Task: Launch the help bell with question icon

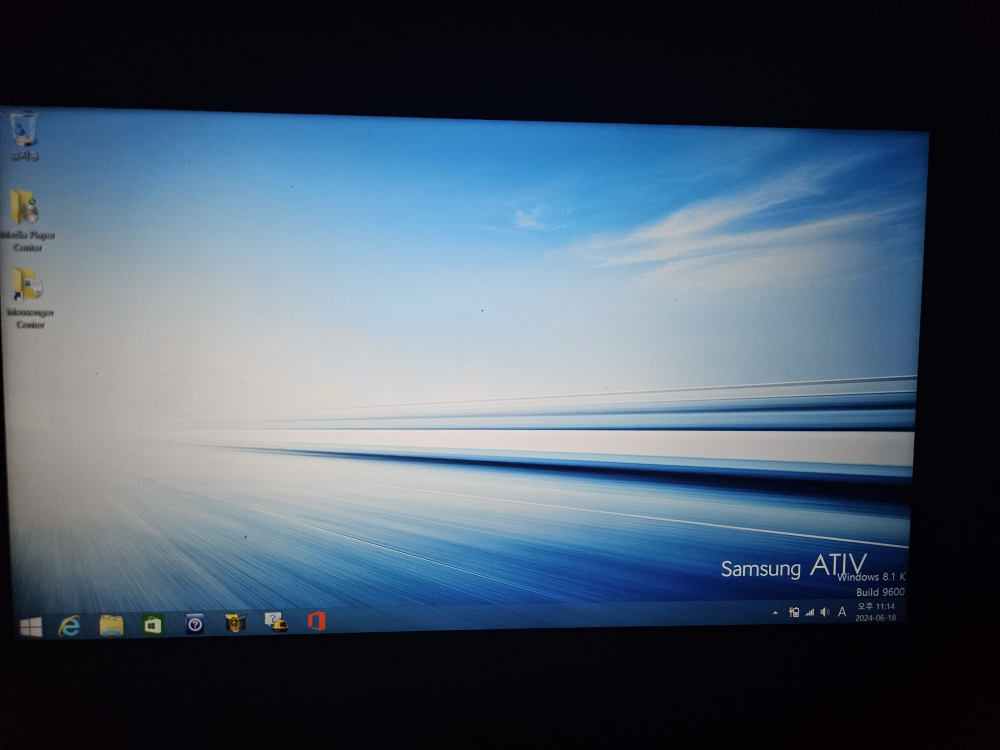Action: point(276,622)
